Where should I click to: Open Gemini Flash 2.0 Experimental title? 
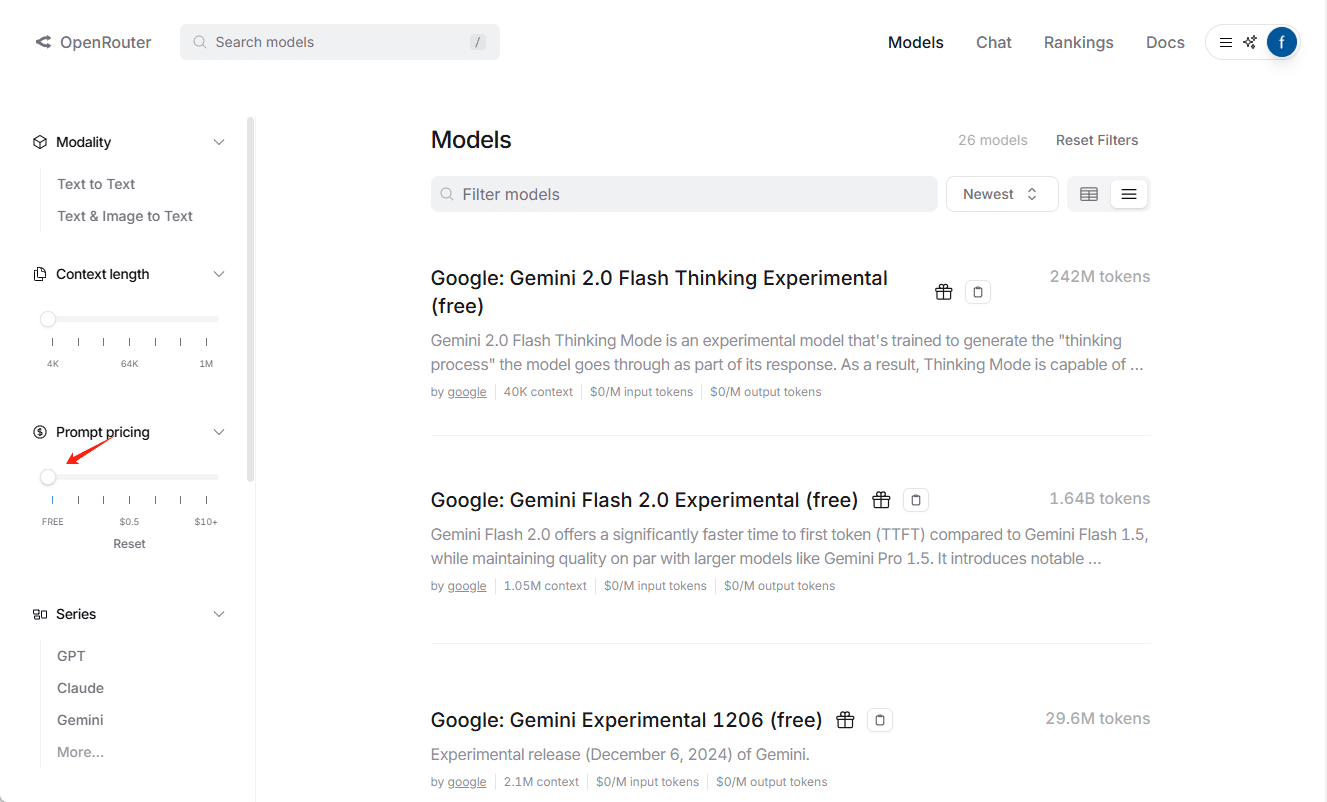pos(644,500)
